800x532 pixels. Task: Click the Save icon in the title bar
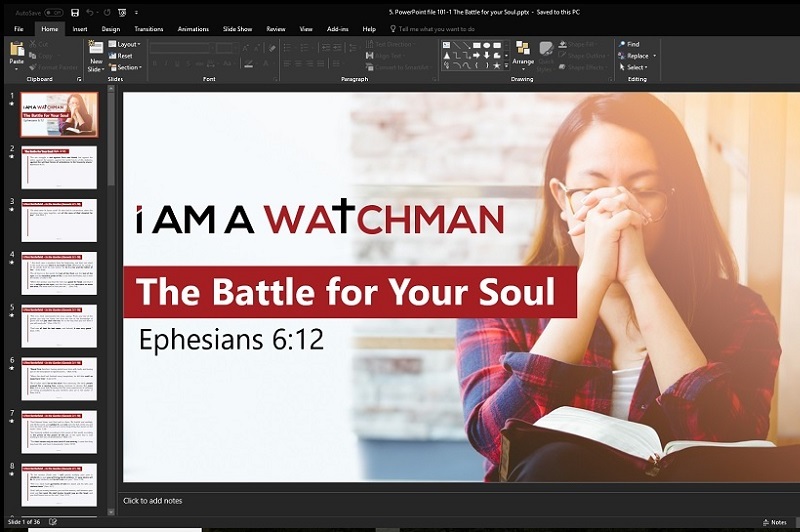pyautogui.click(x=75, y=12)
